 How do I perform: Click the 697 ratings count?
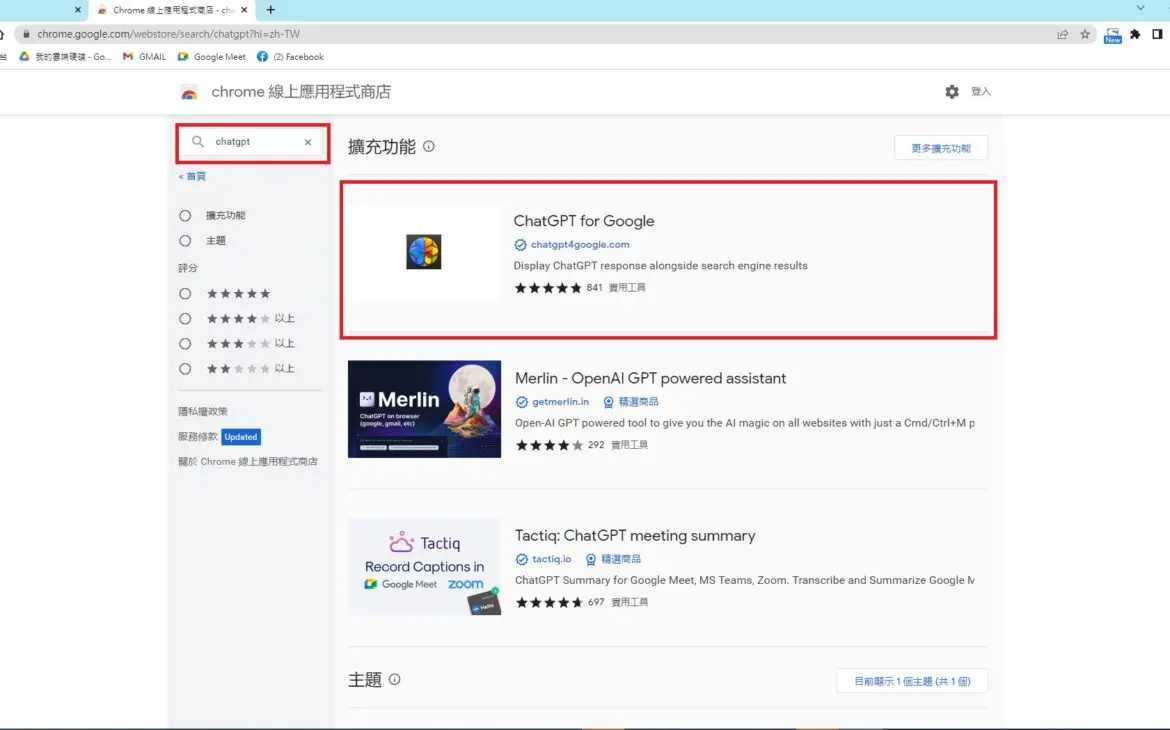596,602
